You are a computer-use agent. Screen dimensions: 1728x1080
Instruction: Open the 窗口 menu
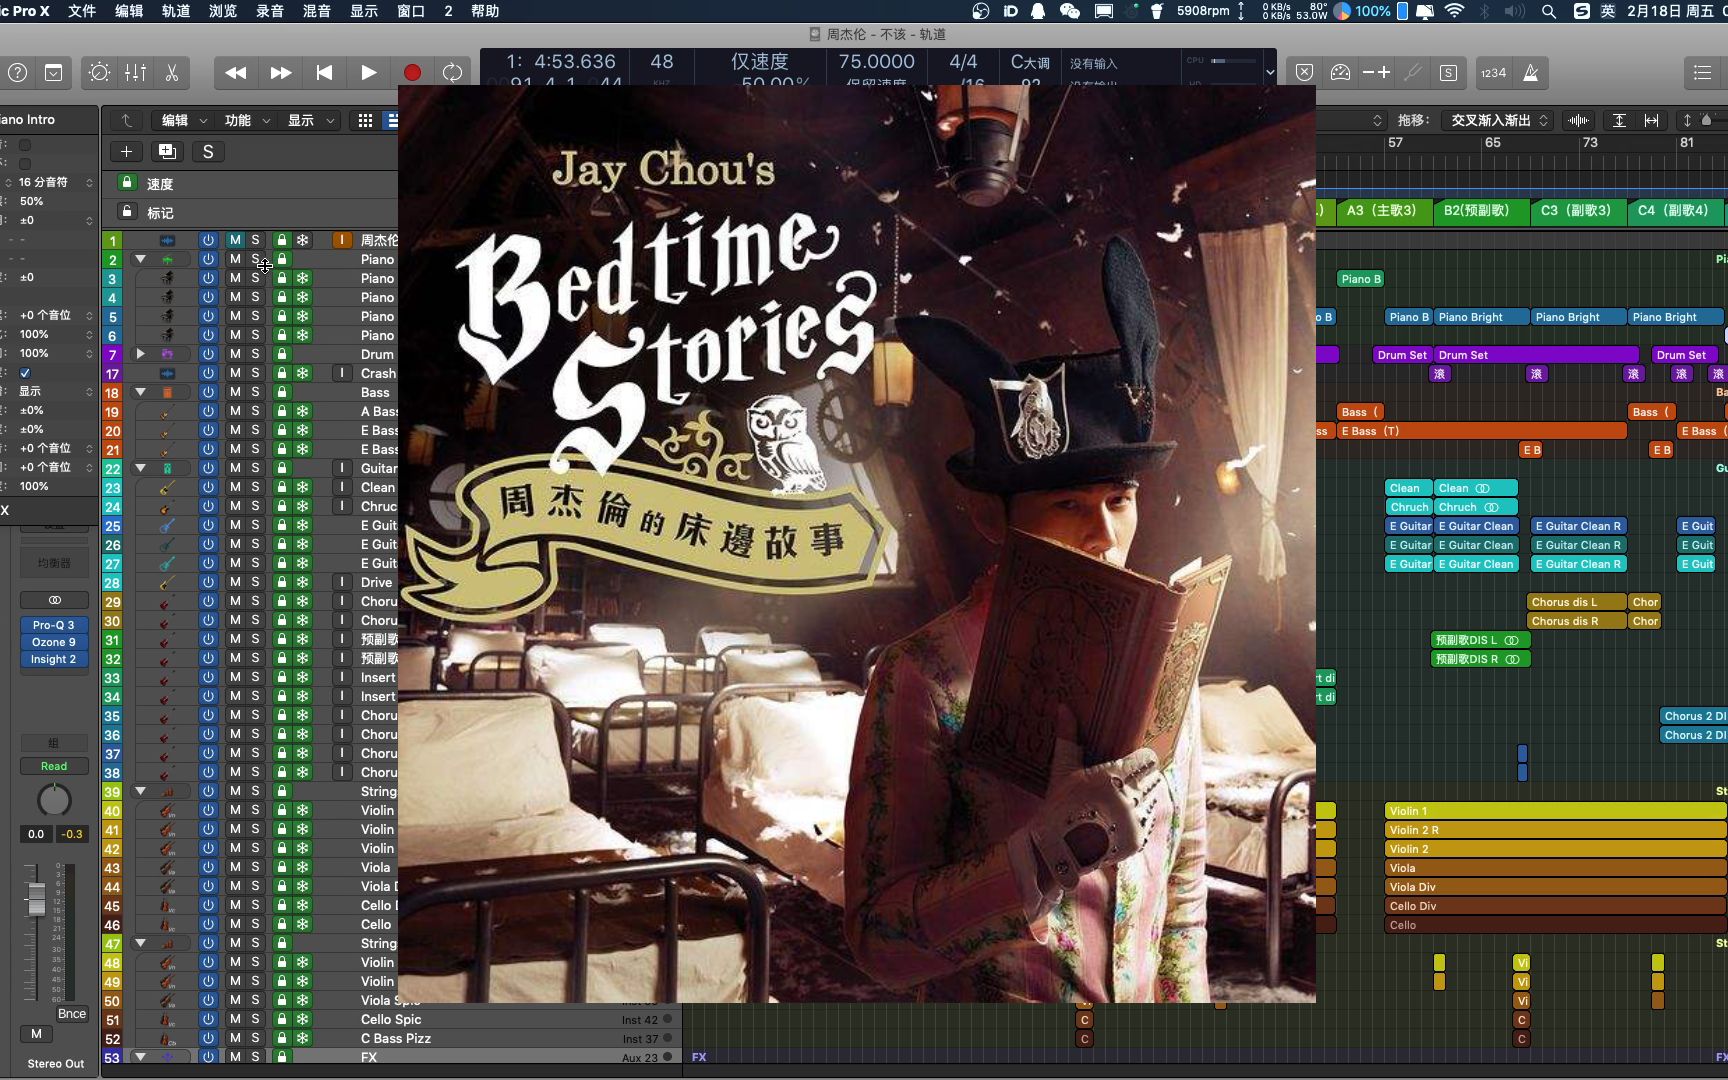pos(411,11)
